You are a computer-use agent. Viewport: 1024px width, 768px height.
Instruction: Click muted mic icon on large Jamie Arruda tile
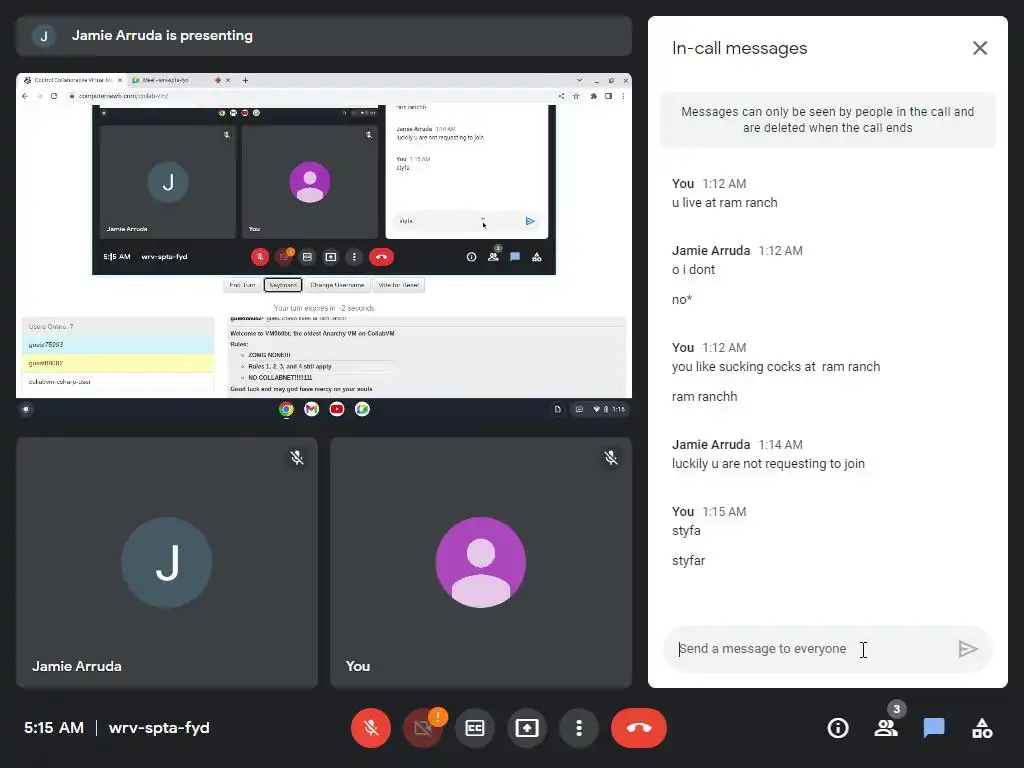pos(297,458)
